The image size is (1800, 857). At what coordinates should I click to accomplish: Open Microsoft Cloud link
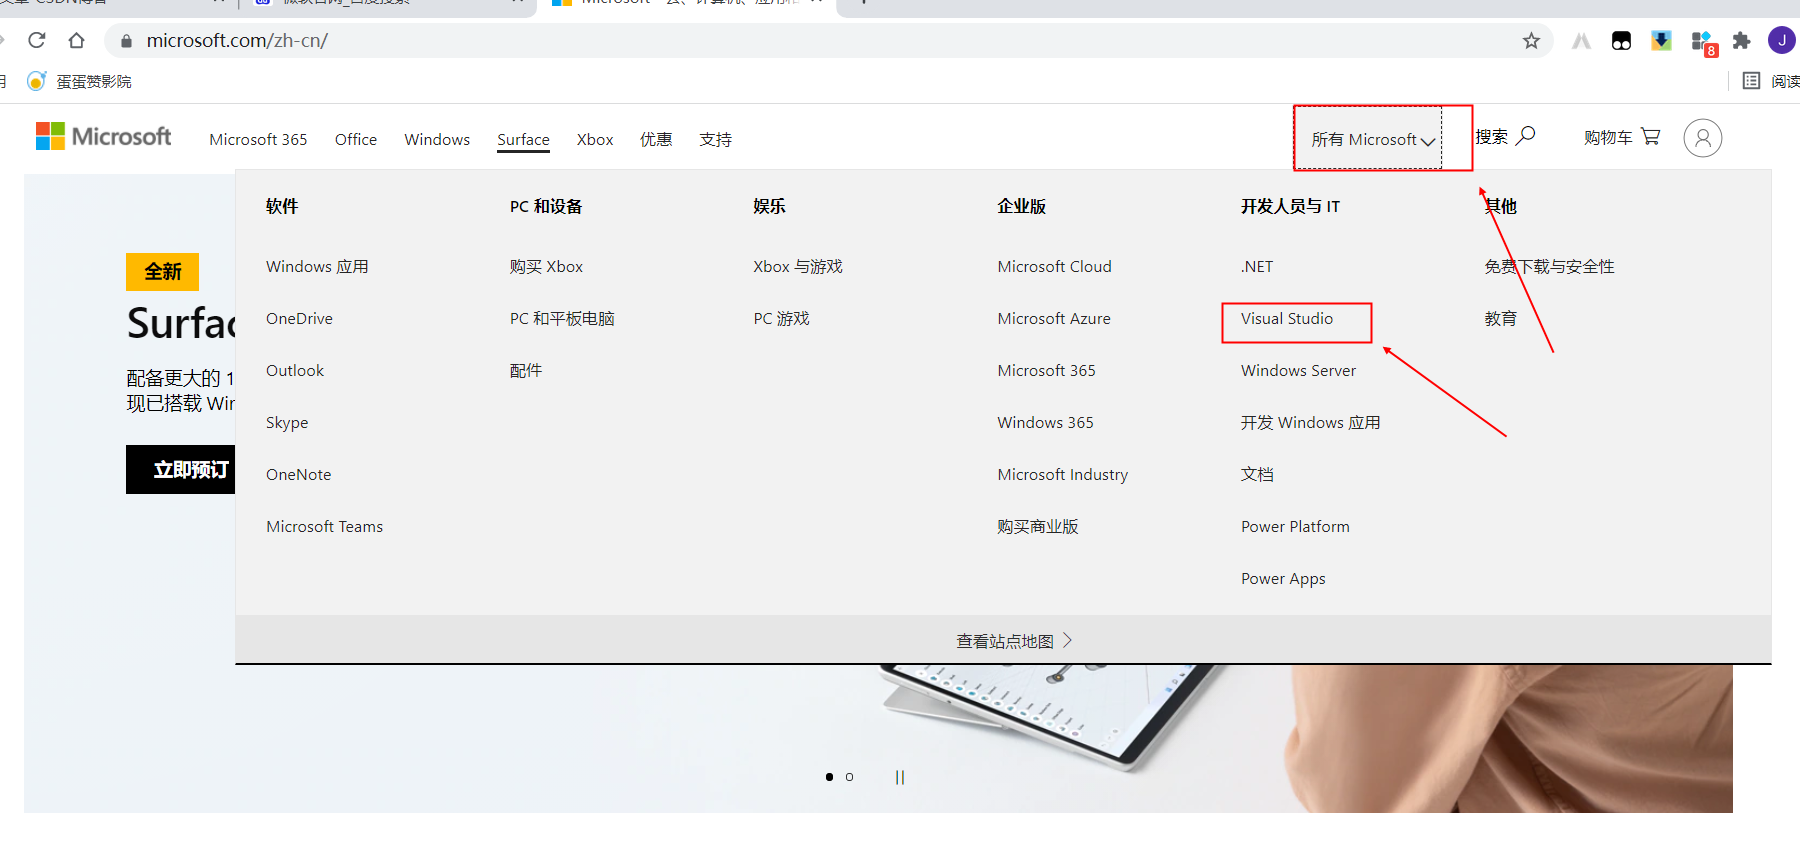(1054, 266)
